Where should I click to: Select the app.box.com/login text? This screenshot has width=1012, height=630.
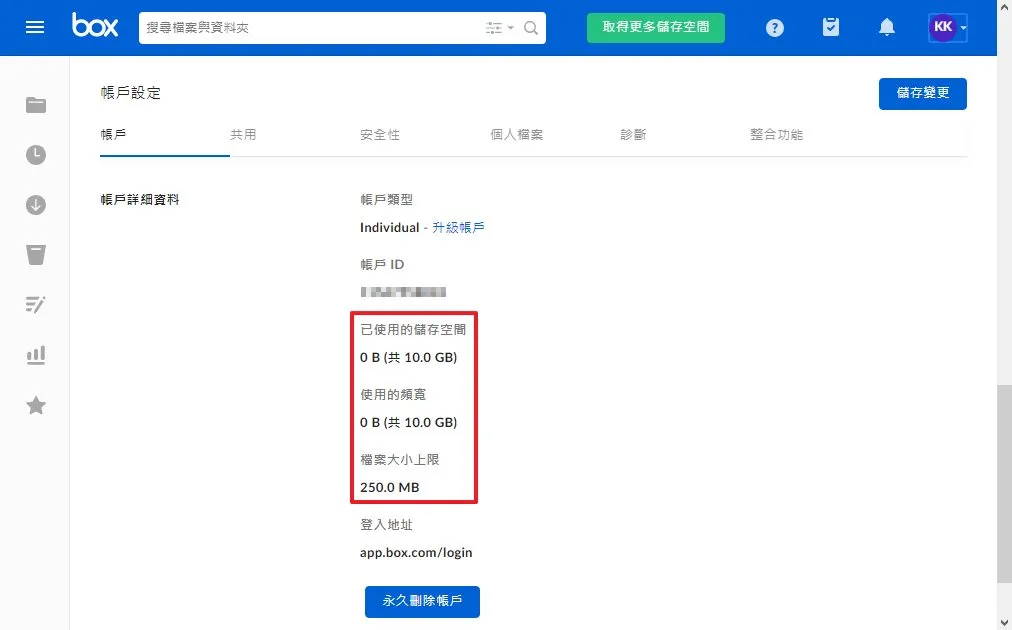pos(416,553)
